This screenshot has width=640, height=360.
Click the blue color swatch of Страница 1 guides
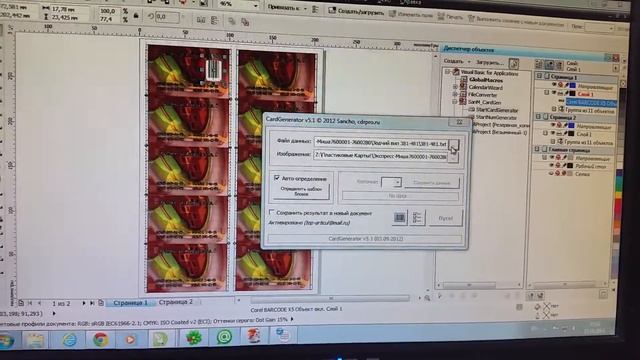coord(573,85)
